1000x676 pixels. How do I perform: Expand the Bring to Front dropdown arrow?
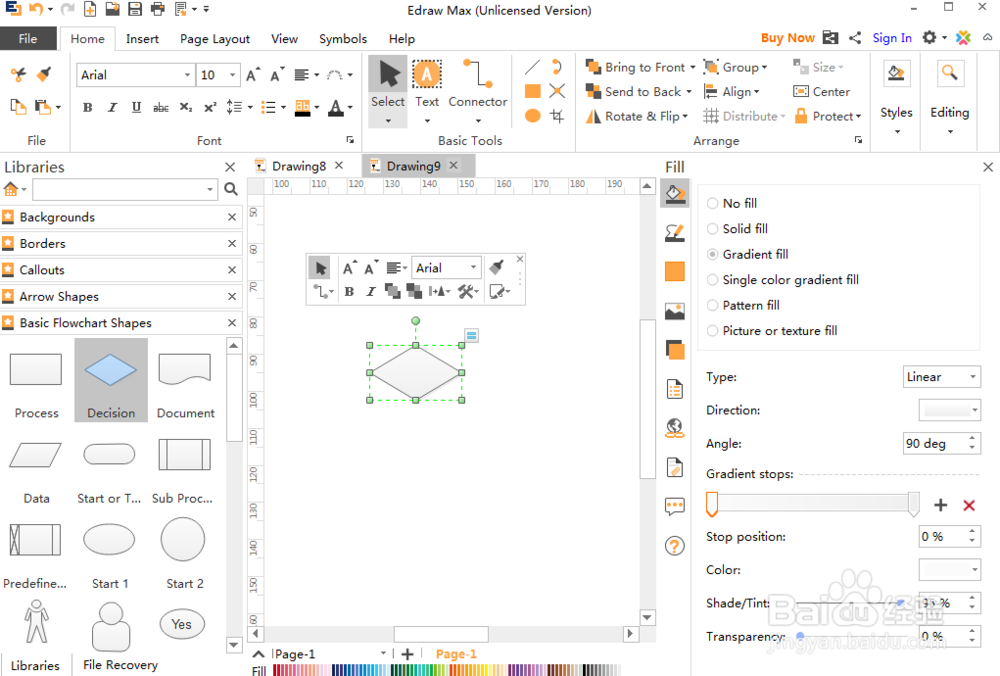pyautogui.click(x=693, y=67)
